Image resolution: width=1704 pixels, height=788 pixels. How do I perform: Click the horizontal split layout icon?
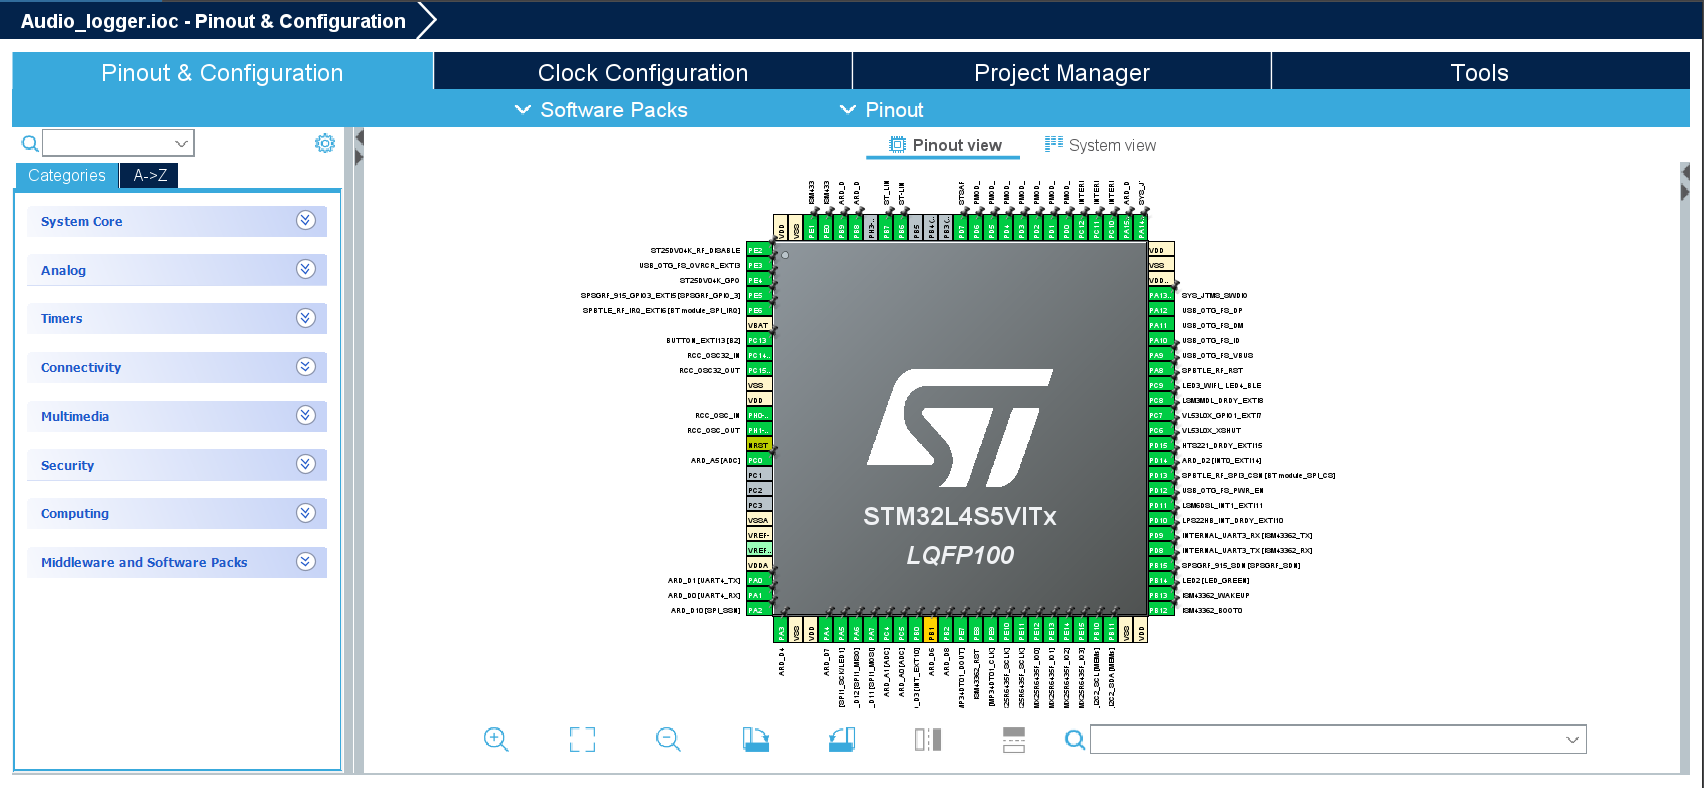(x=1014, y=739)
